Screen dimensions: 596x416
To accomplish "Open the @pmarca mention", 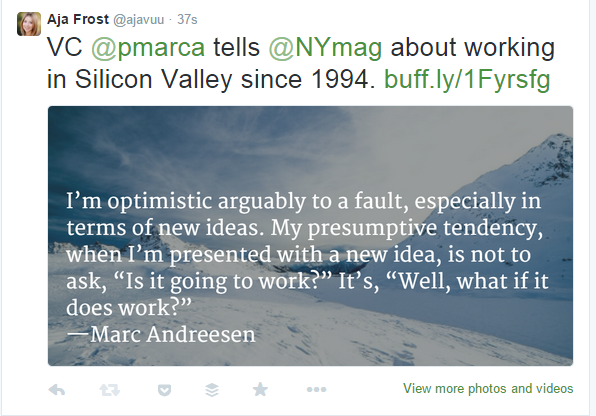I will pyautogui.click(x=148, y=48).
